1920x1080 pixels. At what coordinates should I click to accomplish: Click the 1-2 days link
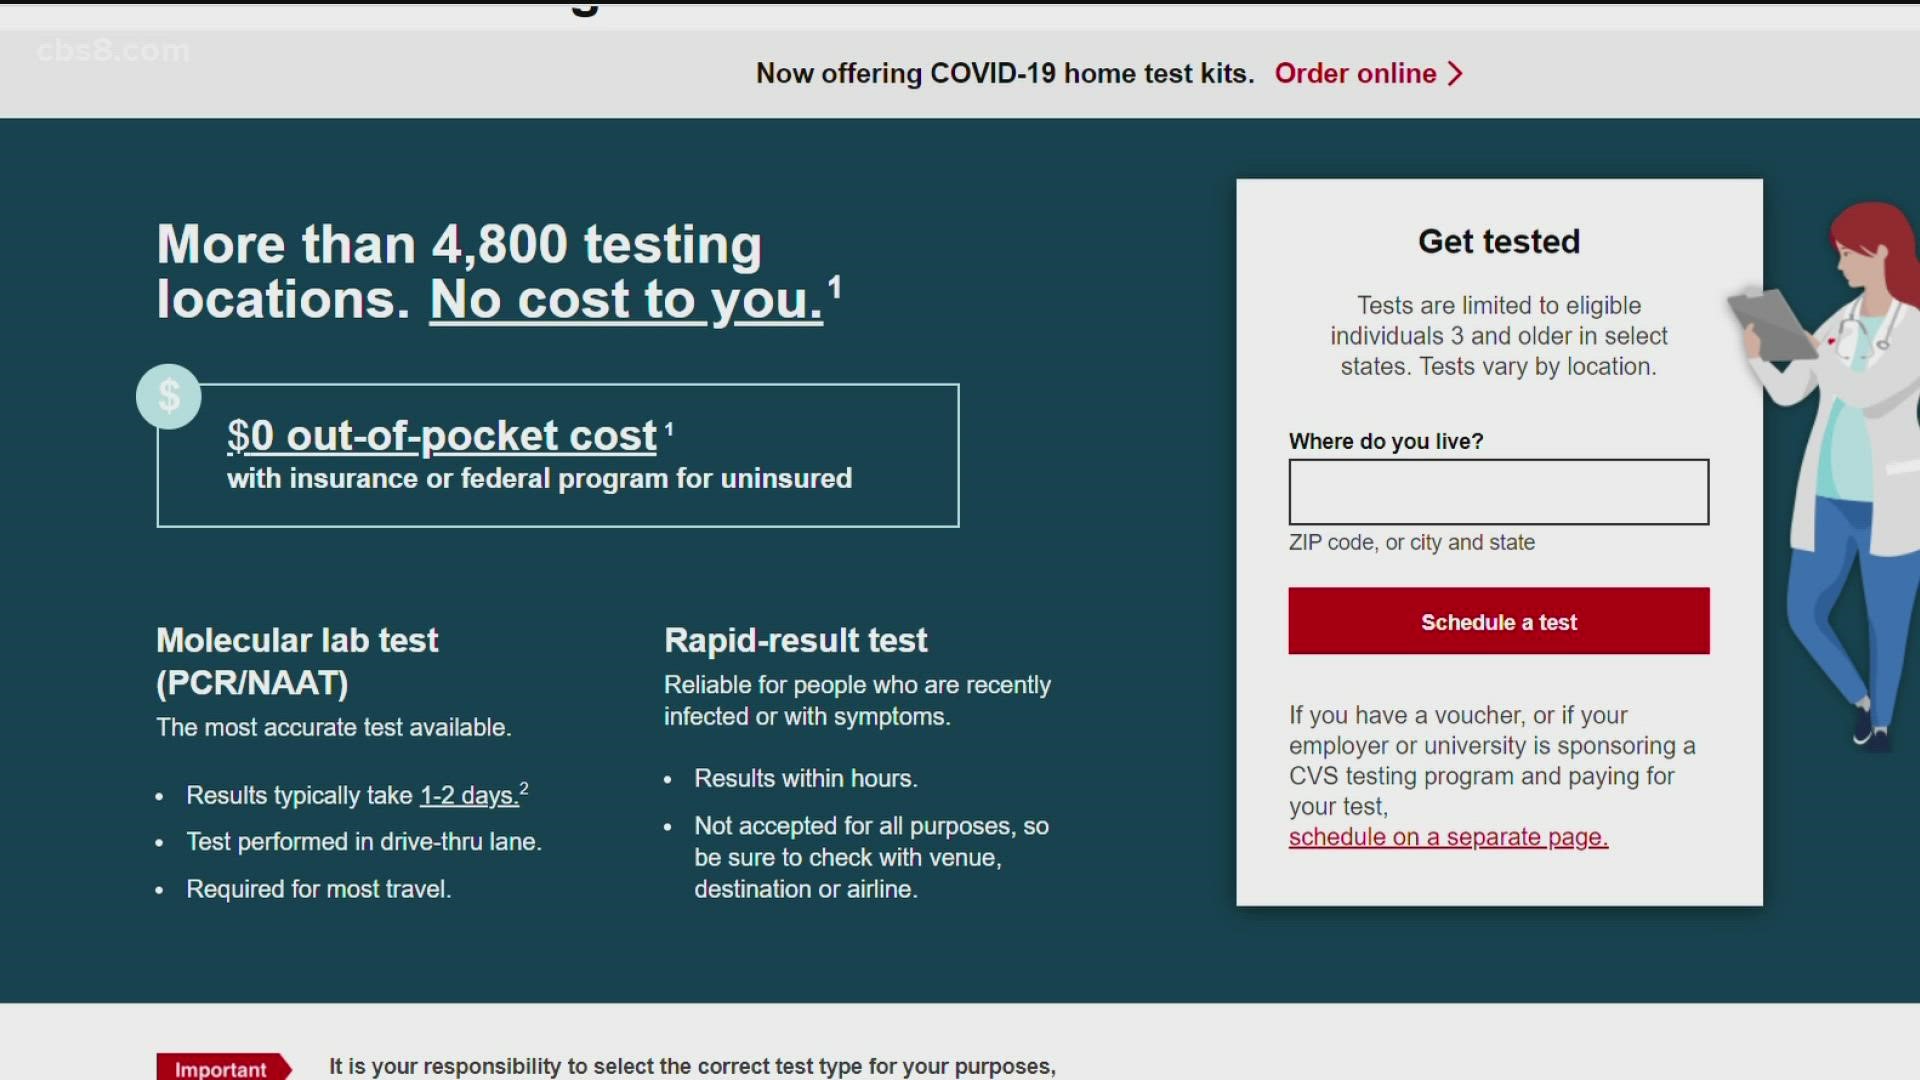[469, 795]
